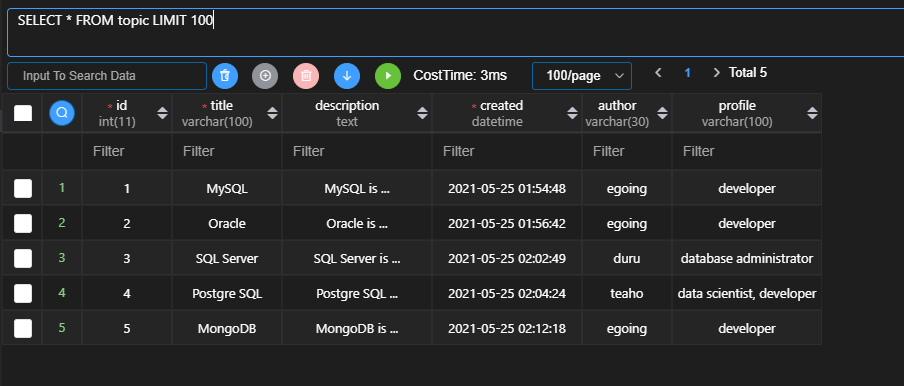Select the 'SQL Server' title cell
This screenshot has height=386, width=904.
227,259
